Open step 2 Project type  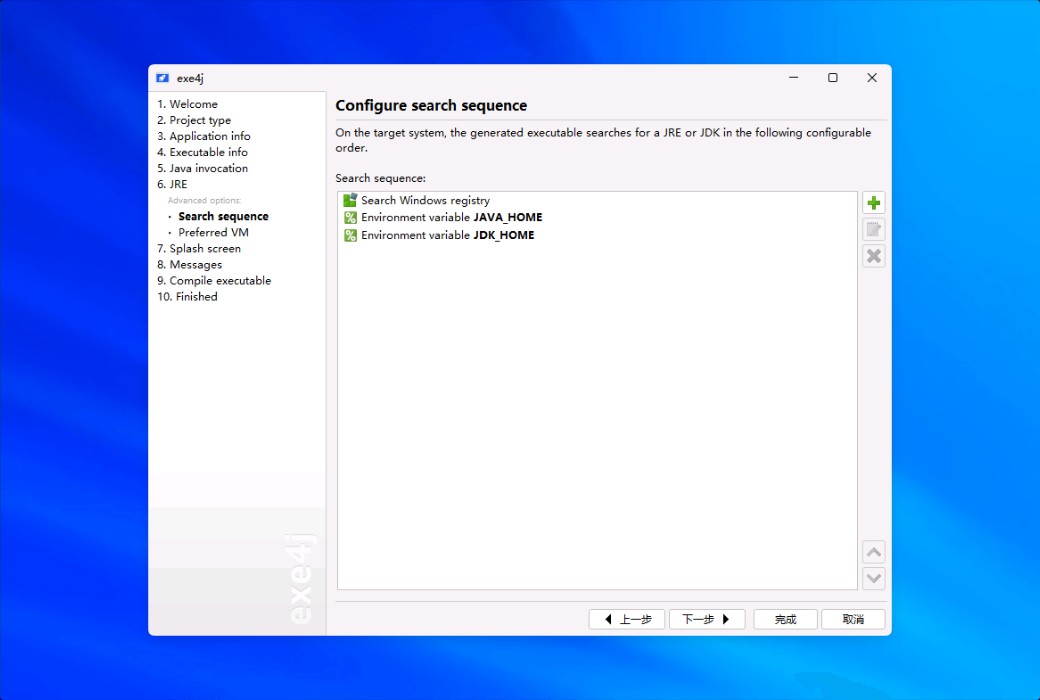(194, 120)
